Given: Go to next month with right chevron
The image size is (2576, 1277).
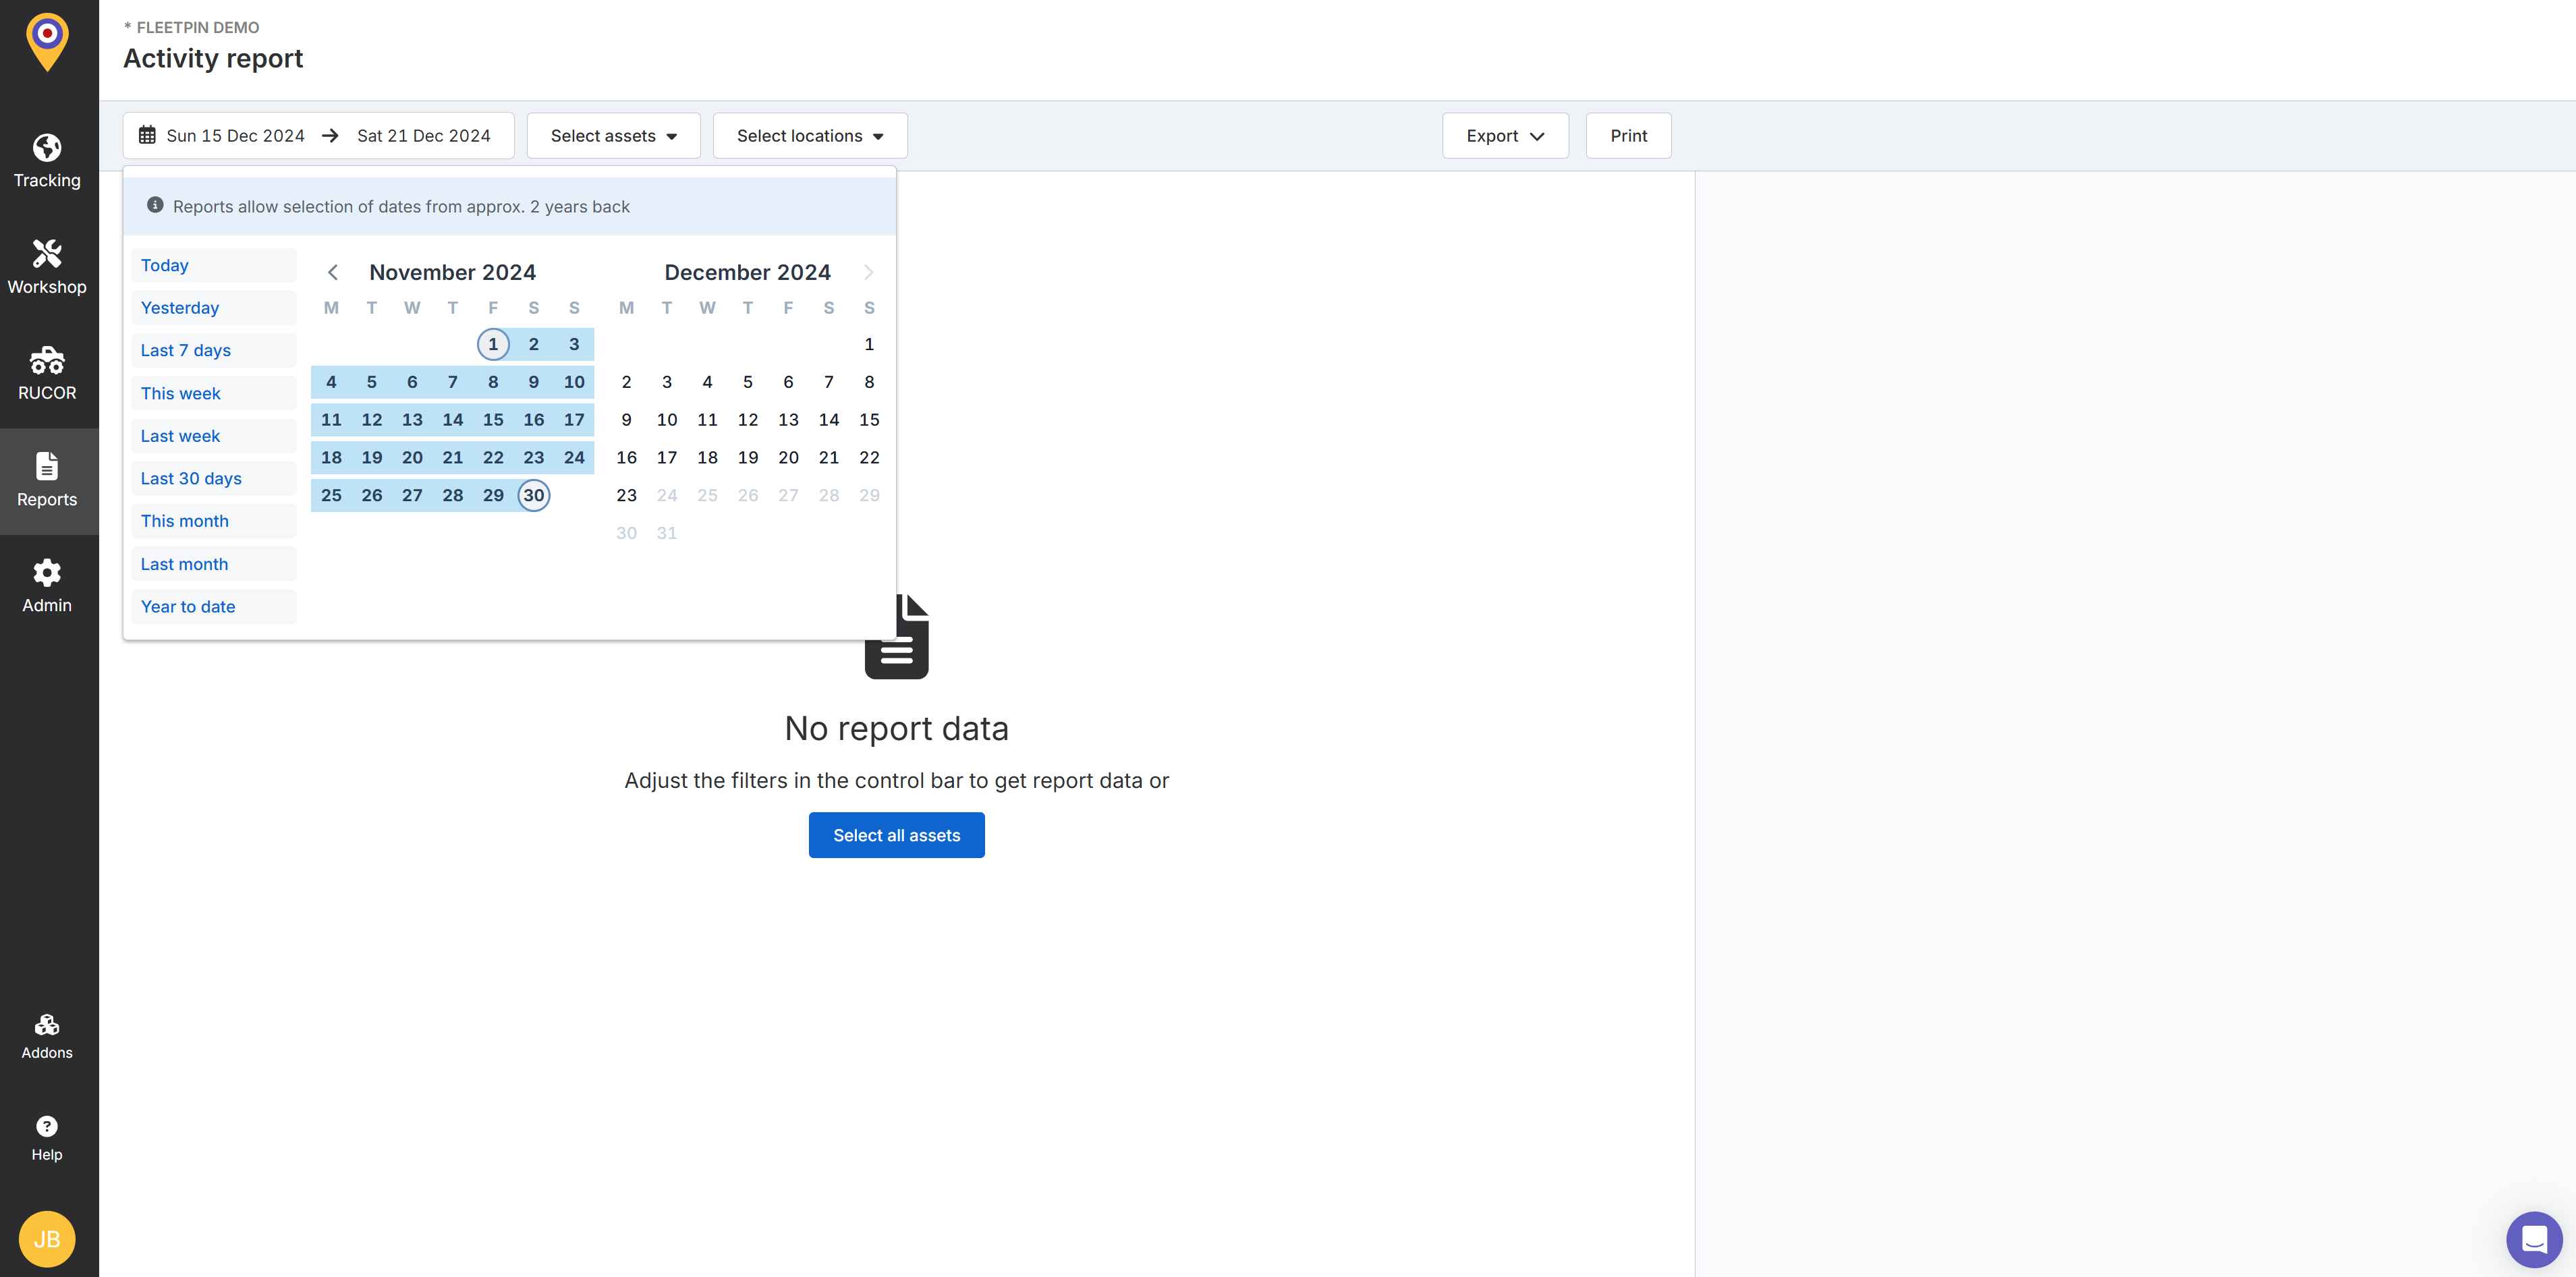Looking at the screenshot, I should [x=869, y=272].
